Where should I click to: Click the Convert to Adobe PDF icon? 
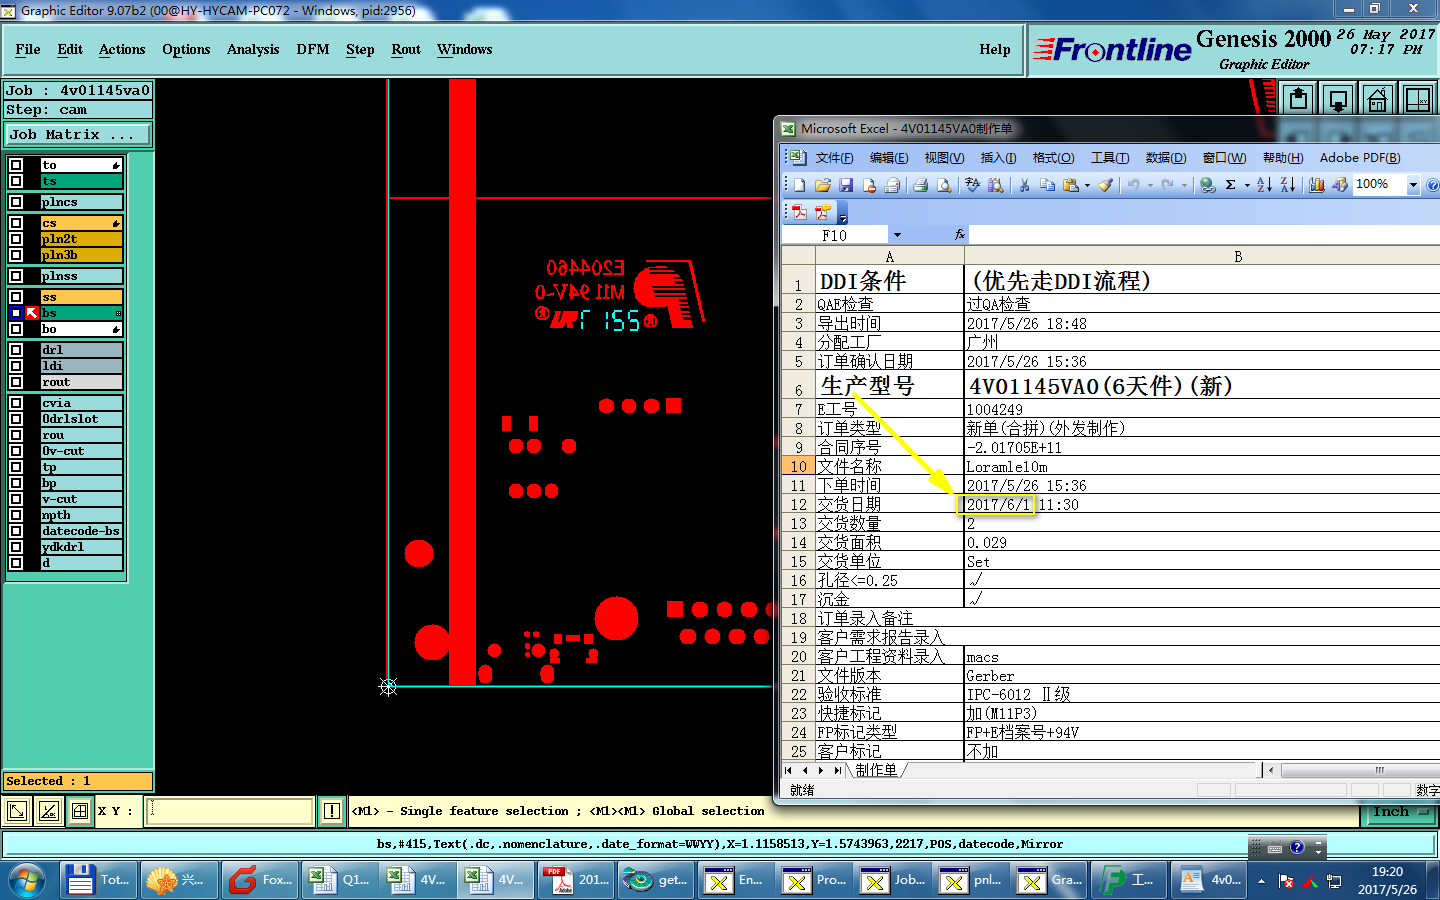click(x=799, y=212)
